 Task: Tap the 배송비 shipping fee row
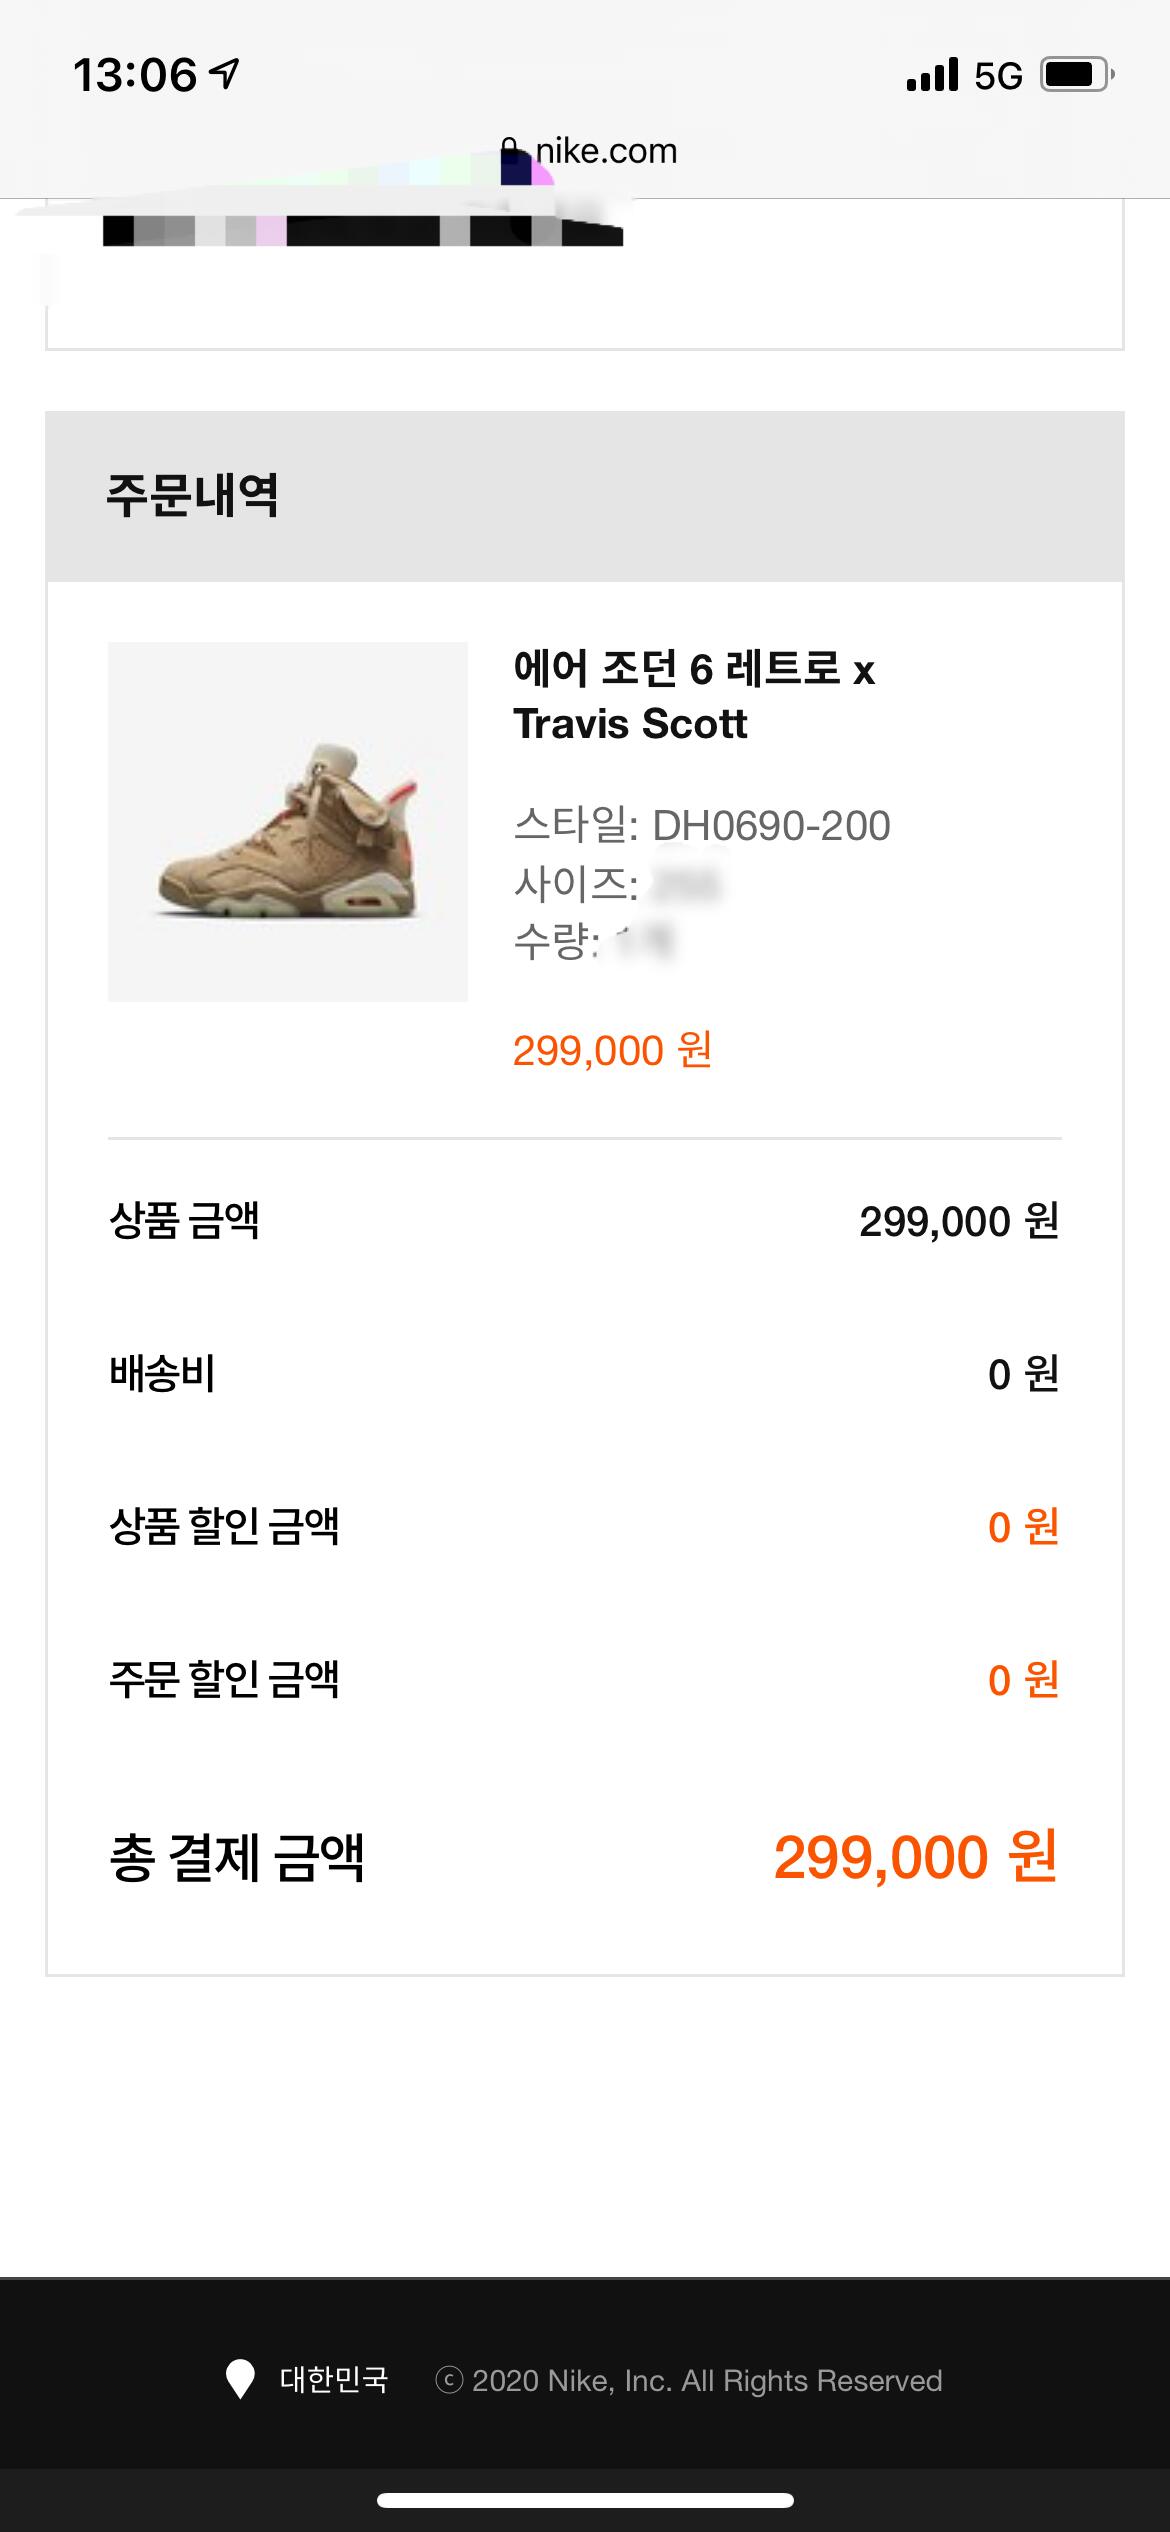click(162, 1374)
